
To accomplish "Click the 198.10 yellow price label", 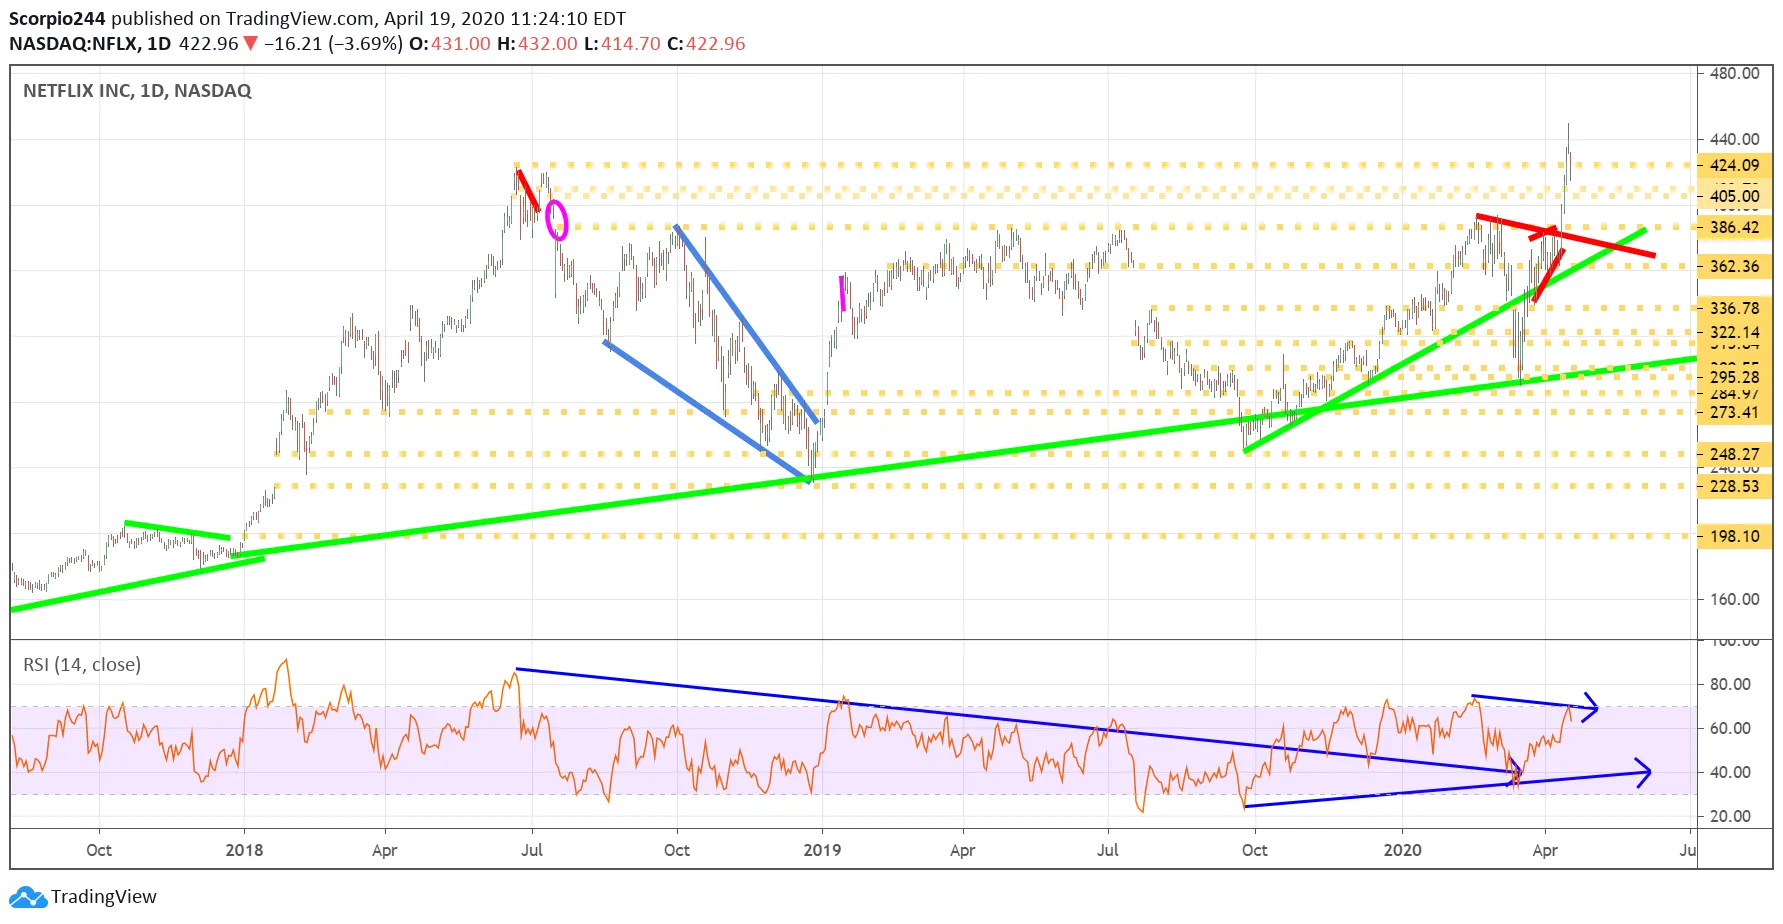I will pyautogui.click(x=1734, y=536).
